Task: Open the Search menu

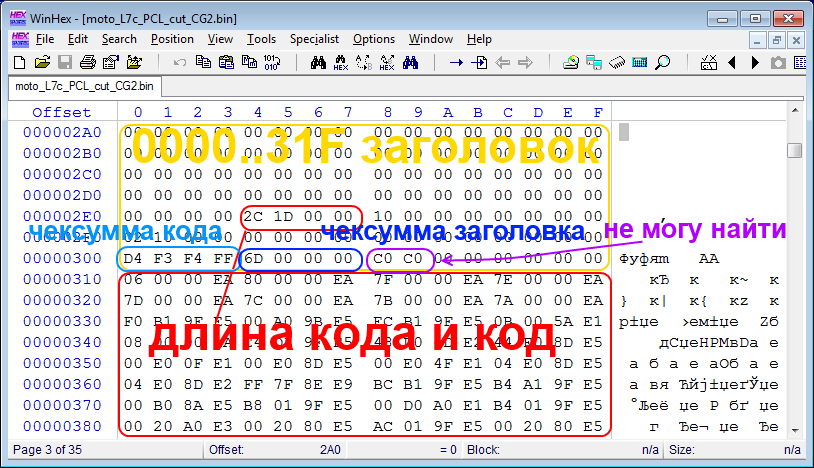Action: tap(119, 39)
